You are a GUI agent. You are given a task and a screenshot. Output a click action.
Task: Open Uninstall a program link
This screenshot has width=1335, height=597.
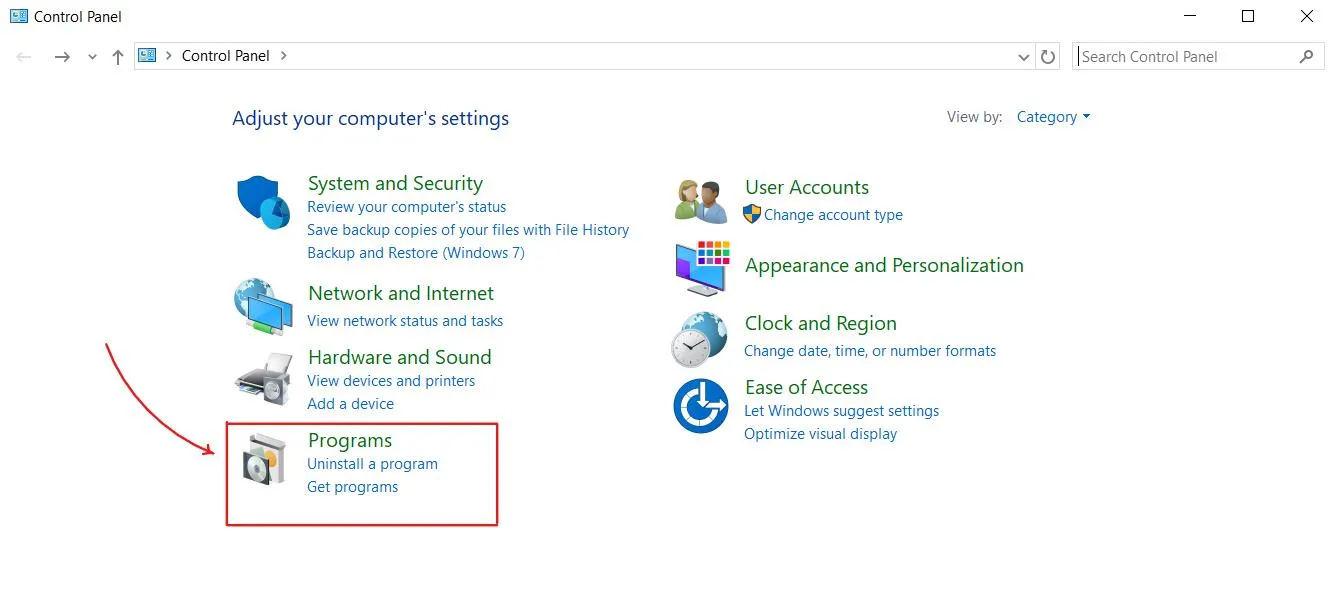372,464
